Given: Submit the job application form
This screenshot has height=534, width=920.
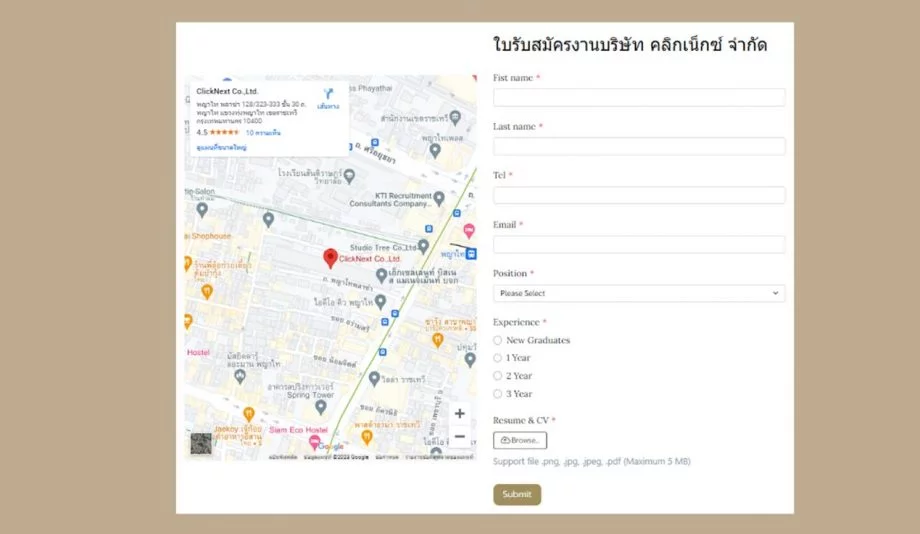Looking at the screenshot, I should pos(517,494).
